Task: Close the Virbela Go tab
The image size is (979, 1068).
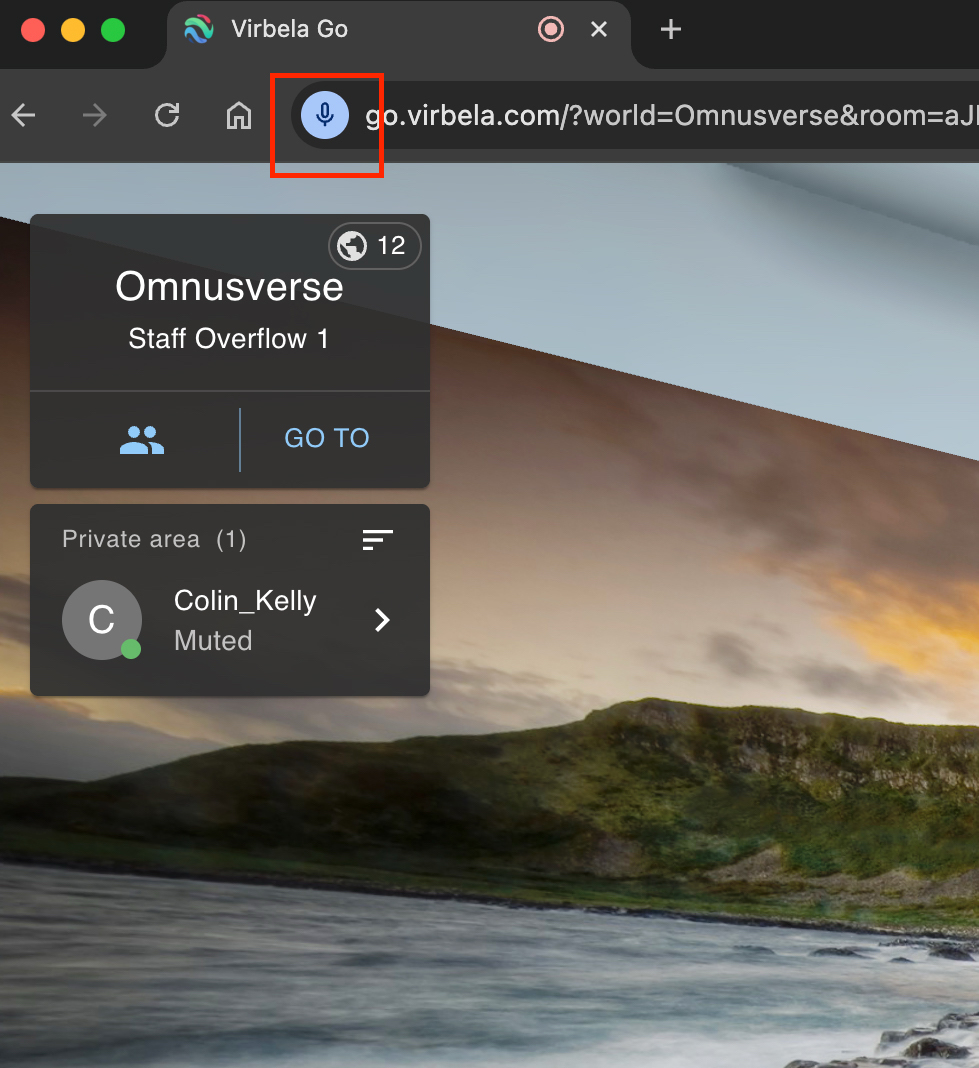Action: click(x=599, y=29)
